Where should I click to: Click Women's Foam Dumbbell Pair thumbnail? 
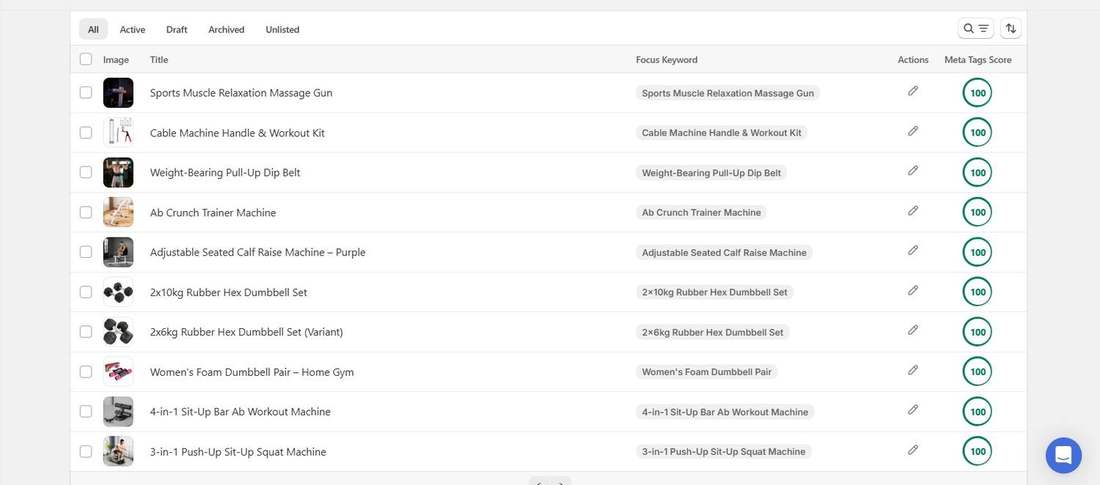tap(118, 371)
